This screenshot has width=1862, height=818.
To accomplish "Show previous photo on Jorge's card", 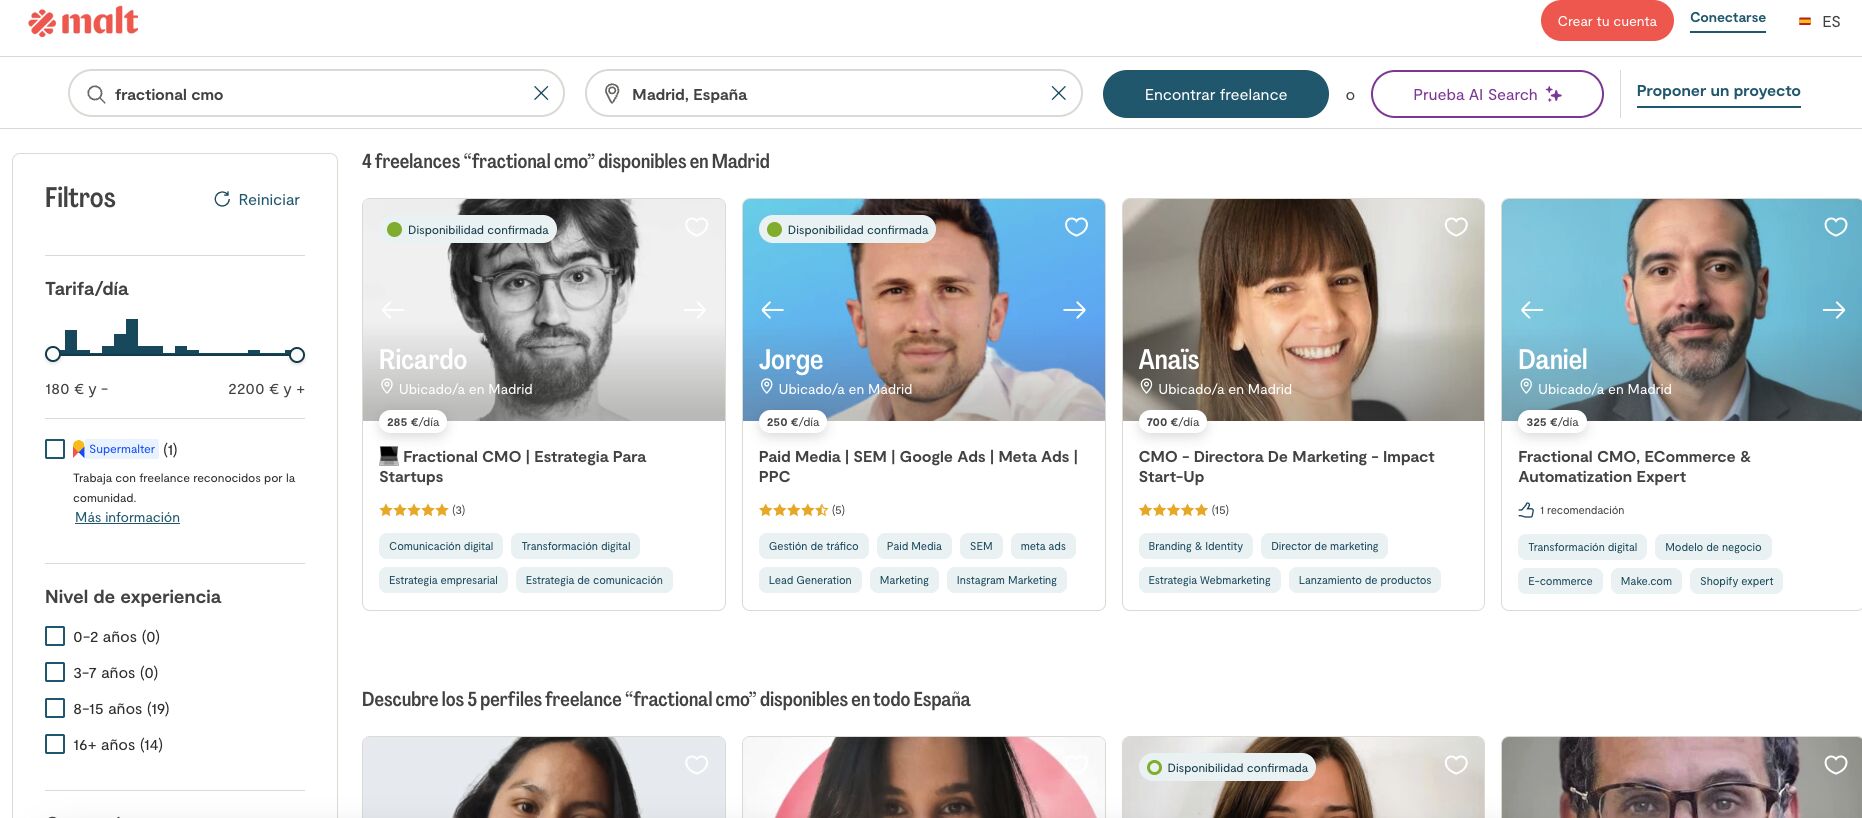I will point(773,310).
